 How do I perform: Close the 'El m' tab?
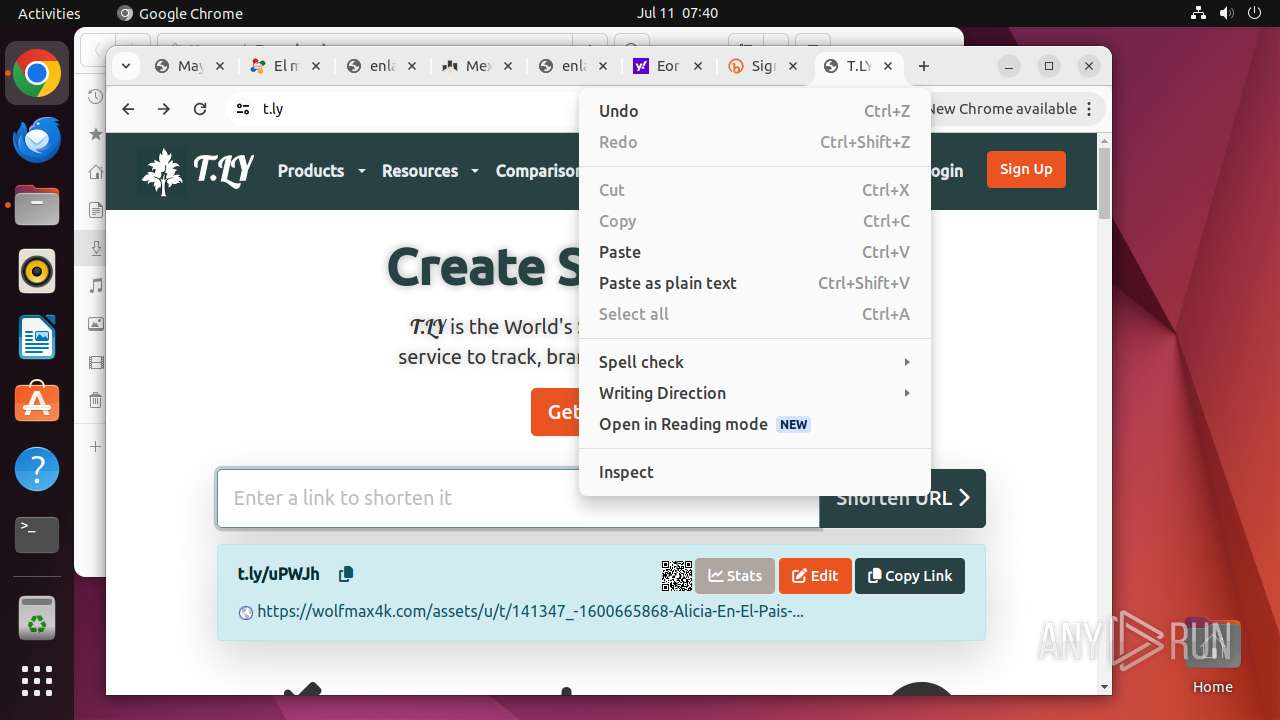(x=316, y=66)
